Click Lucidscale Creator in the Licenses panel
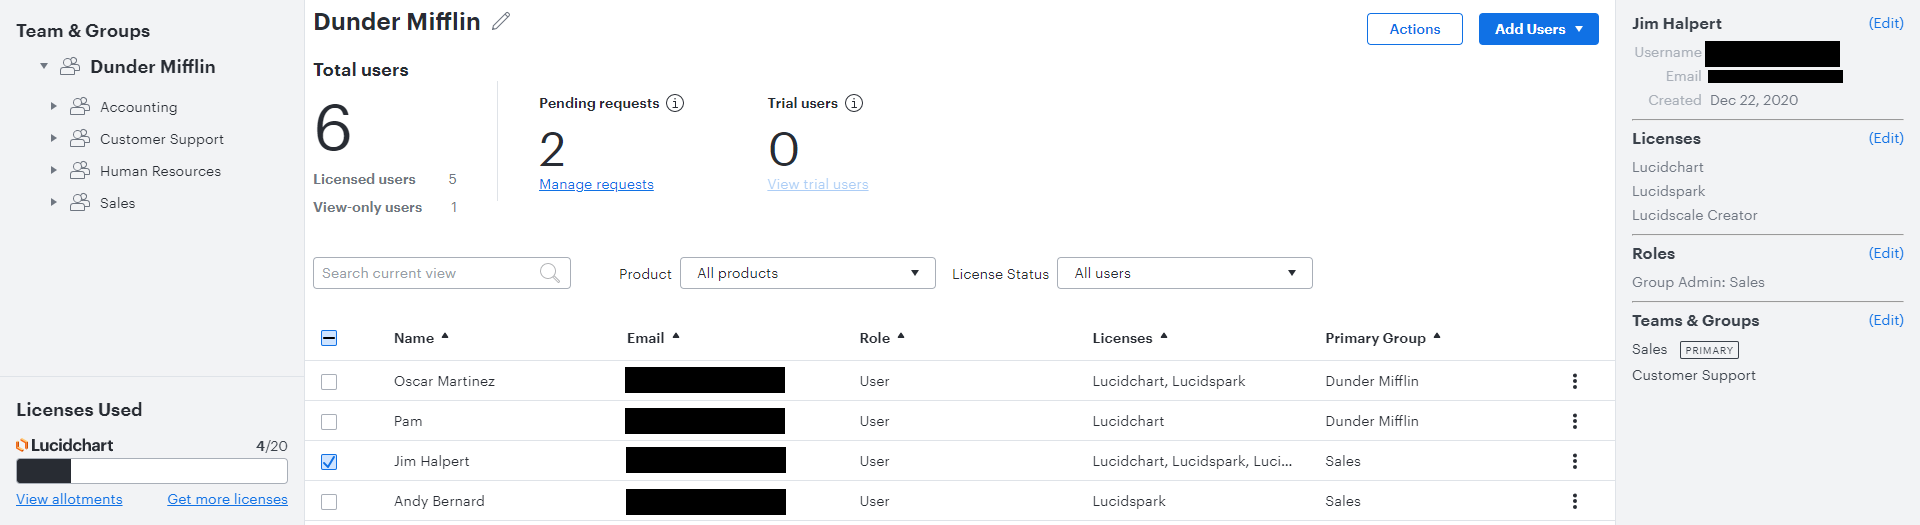Viewport: 1920px width, 525px height. pyautogui.click(x=1694, y=215)
